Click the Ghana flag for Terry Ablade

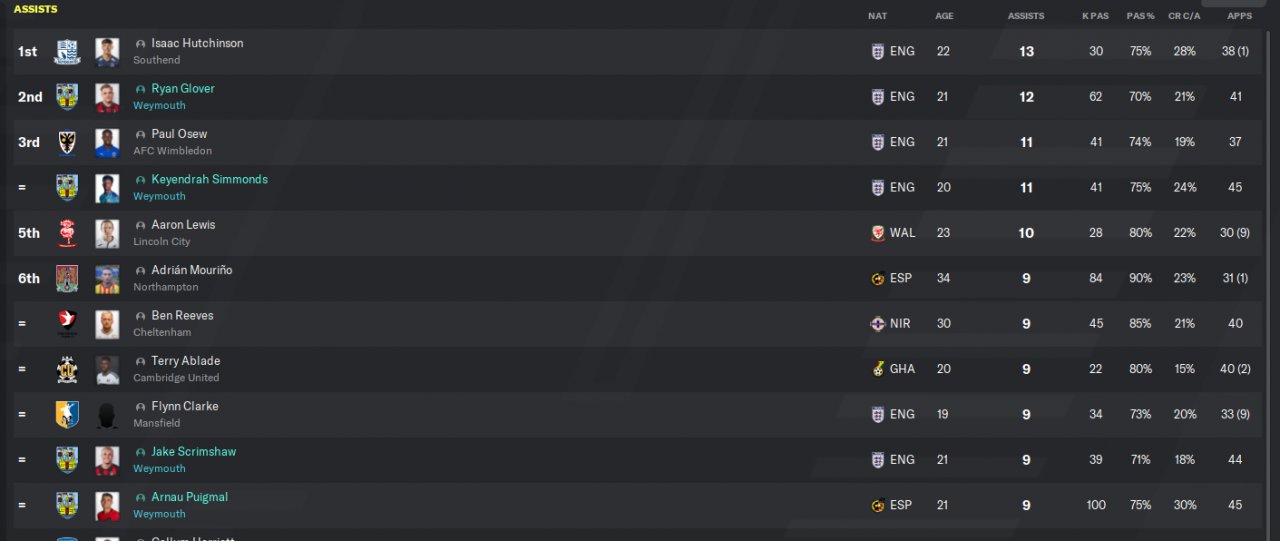[x=878, y=369]
